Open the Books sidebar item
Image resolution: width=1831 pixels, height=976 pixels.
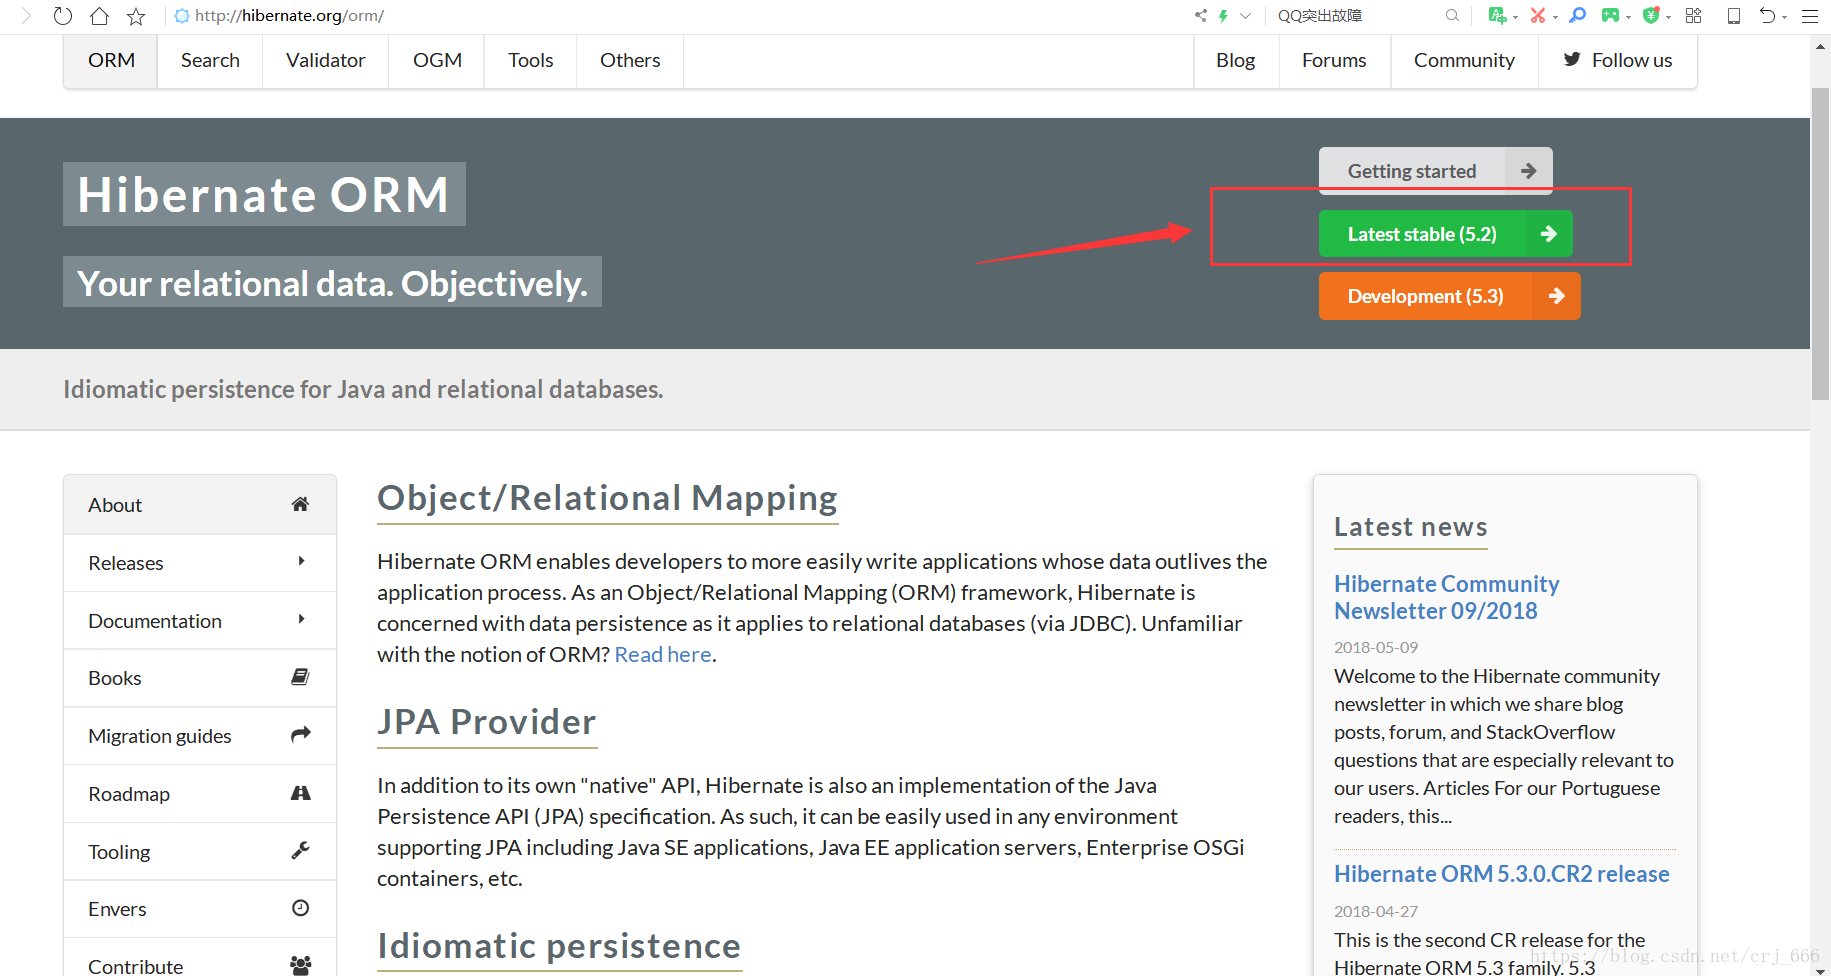(200, 678)
